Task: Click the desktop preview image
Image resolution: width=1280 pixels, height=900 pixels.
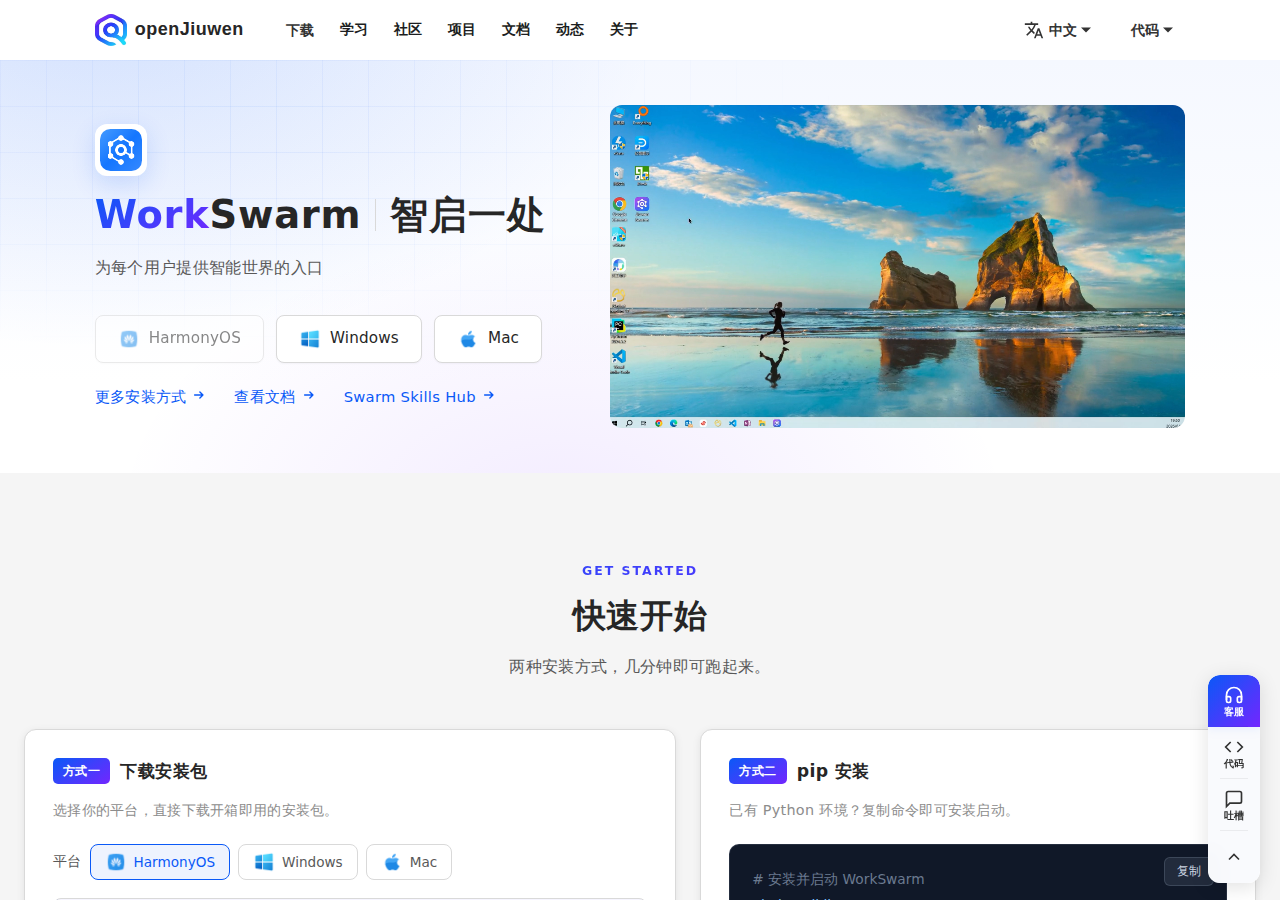Action: pos(897,267)
